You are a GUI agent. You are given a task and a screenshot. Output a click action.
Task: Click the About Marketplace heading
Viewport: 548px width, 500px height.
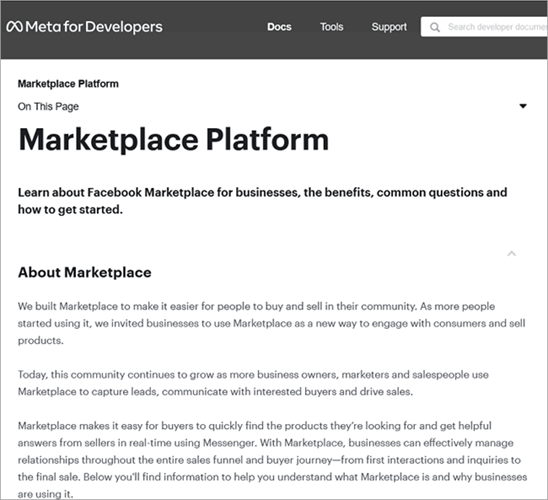85,273
